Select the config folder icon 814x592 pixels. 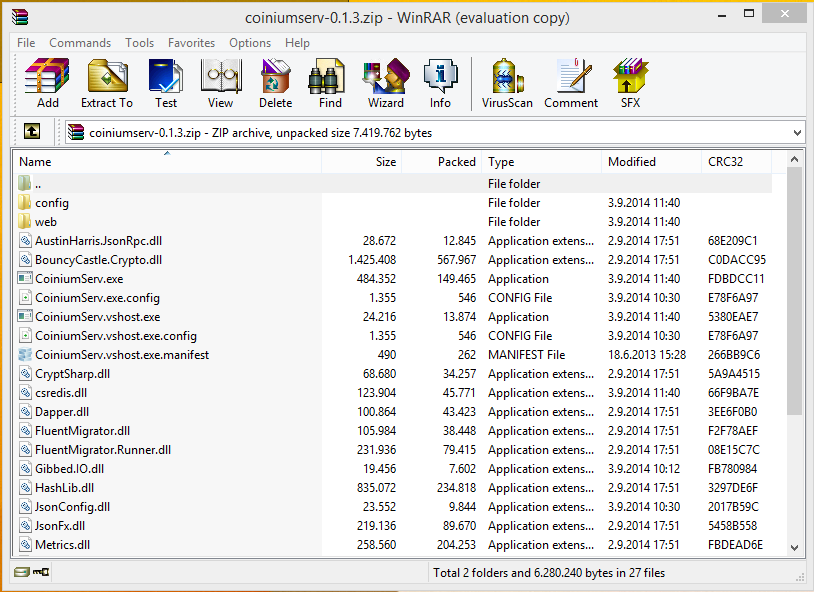click(24, 203)
